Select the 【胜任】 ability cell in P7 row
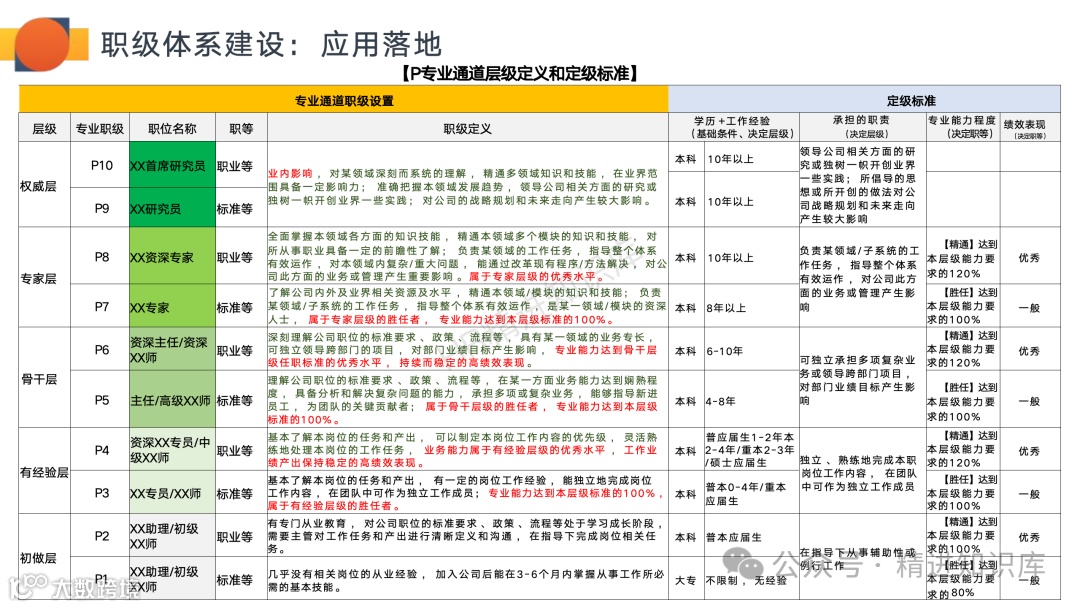1080x608 pixels. pos(963,306)
